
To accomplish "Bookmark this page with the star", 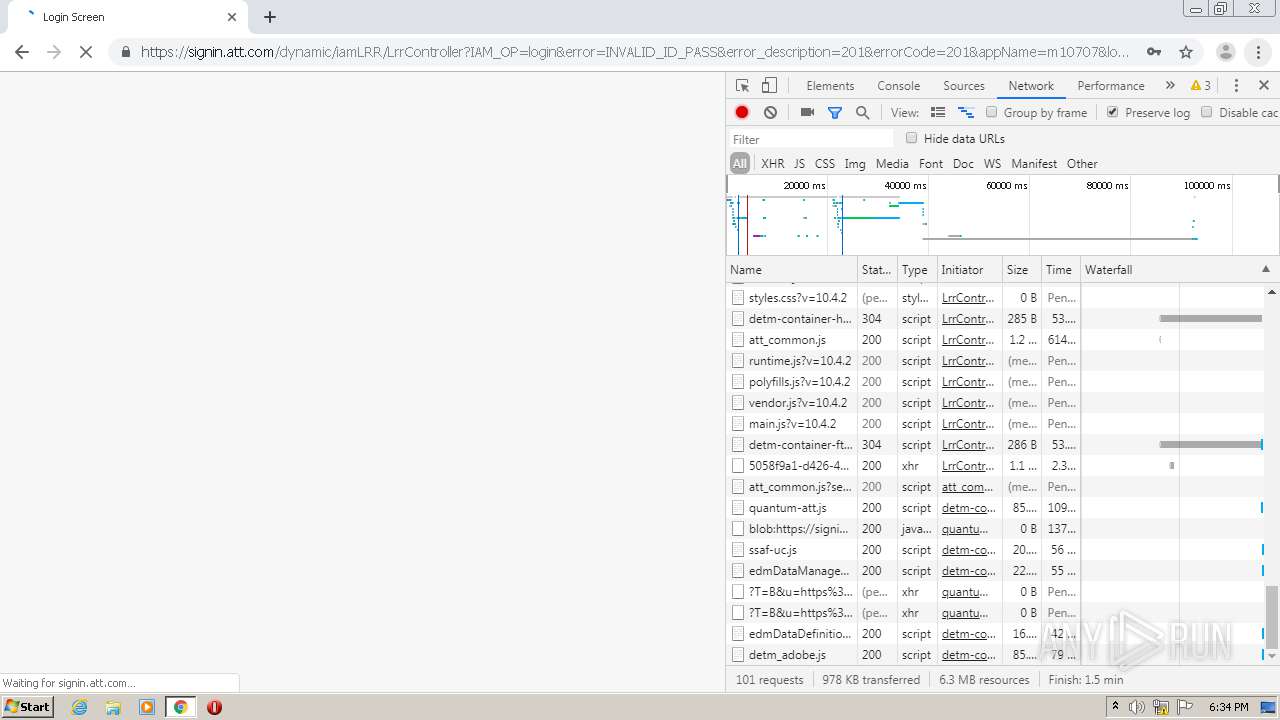I will pyautogui.click(x=1186, y=52).
